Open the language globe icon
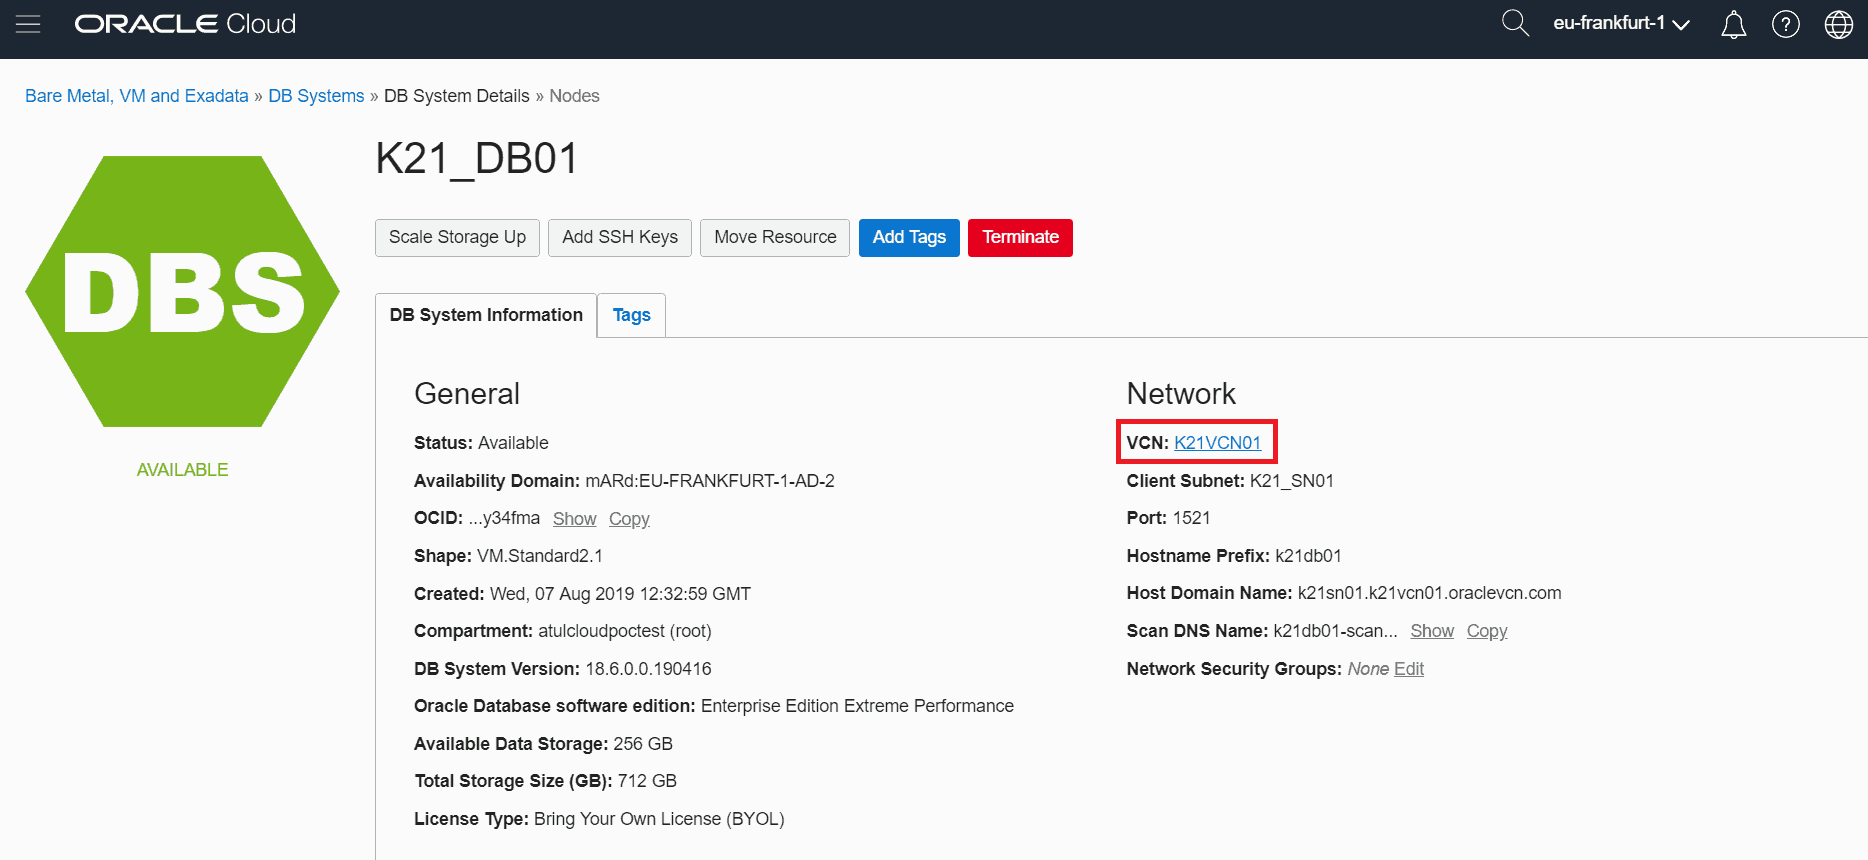This screenshot has height=860, width=1868. [1838, 24]
